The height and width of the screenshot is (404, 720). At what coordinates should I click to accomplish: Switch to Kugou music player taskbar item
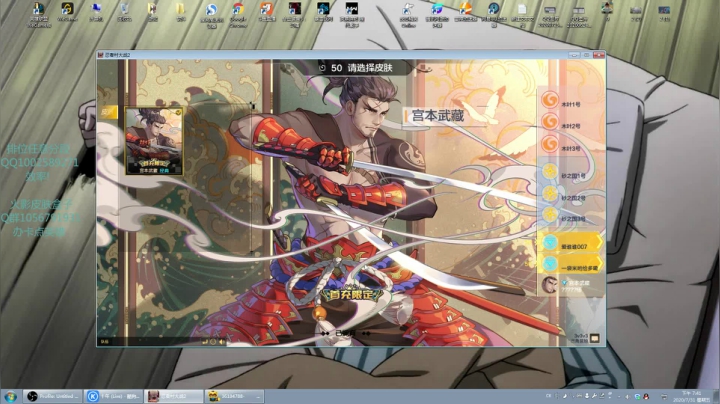coord(113,396)
